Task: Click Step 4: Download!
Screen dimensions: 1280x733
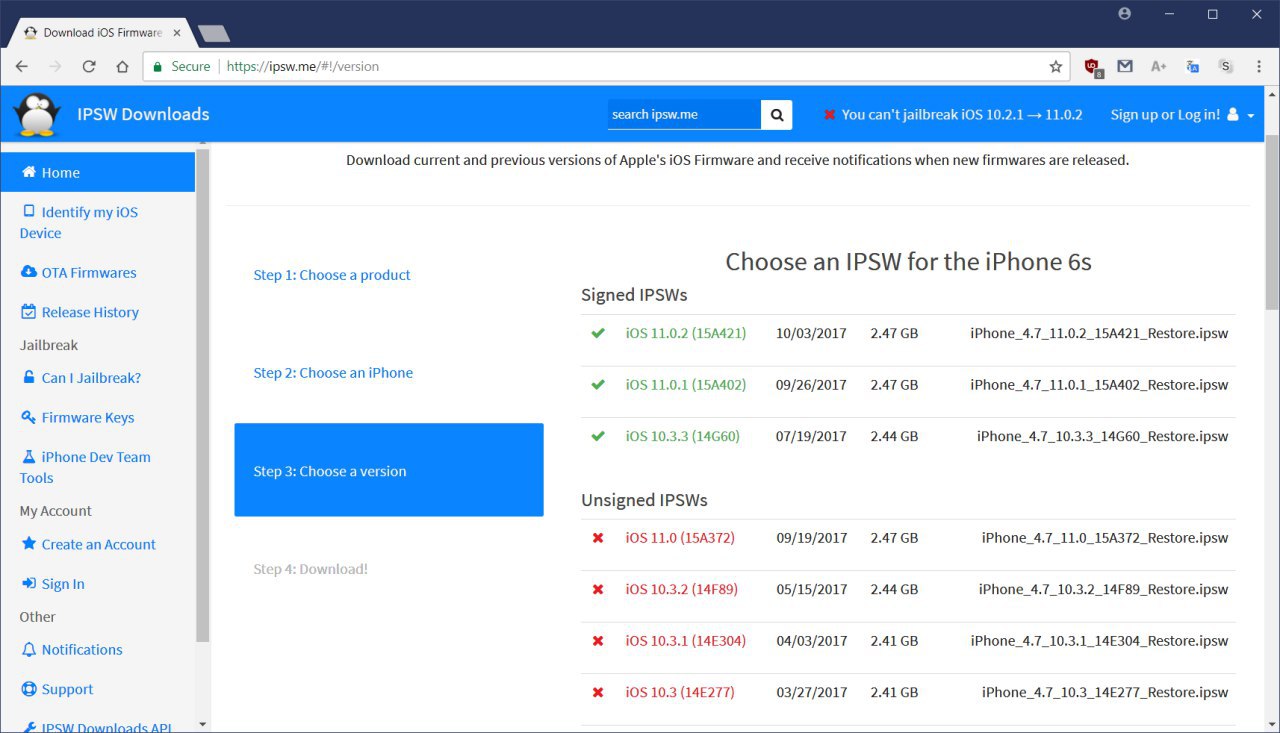Action: tap(311, 569)
